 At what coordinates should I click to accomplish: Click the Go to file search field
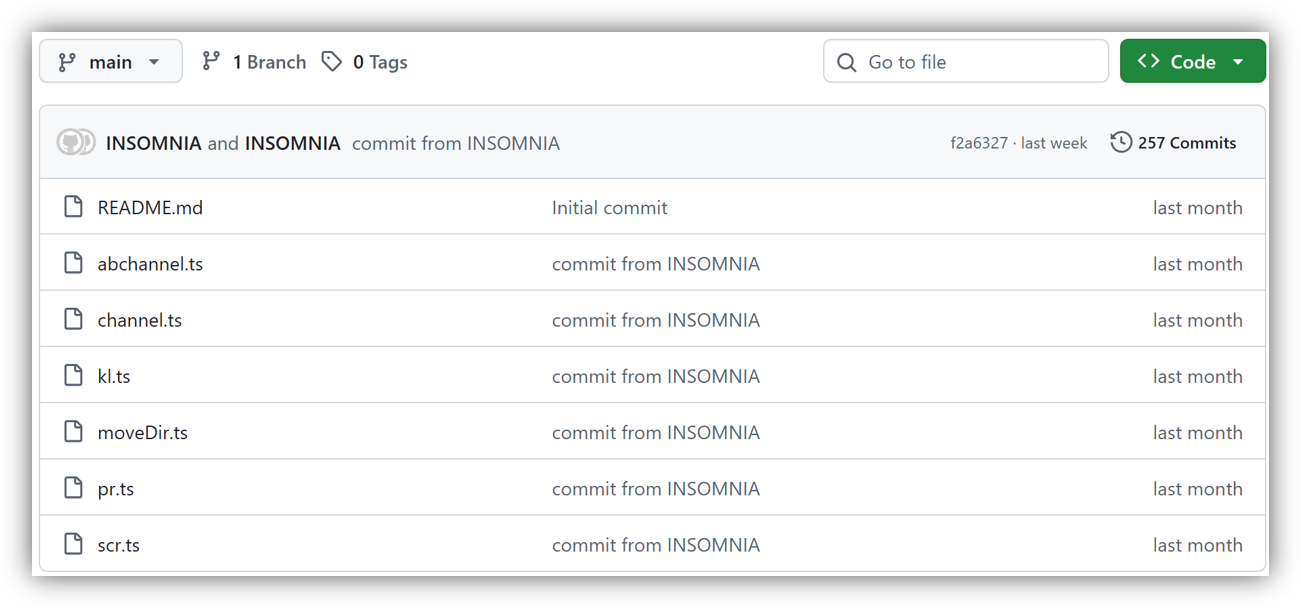pos(966,62)
